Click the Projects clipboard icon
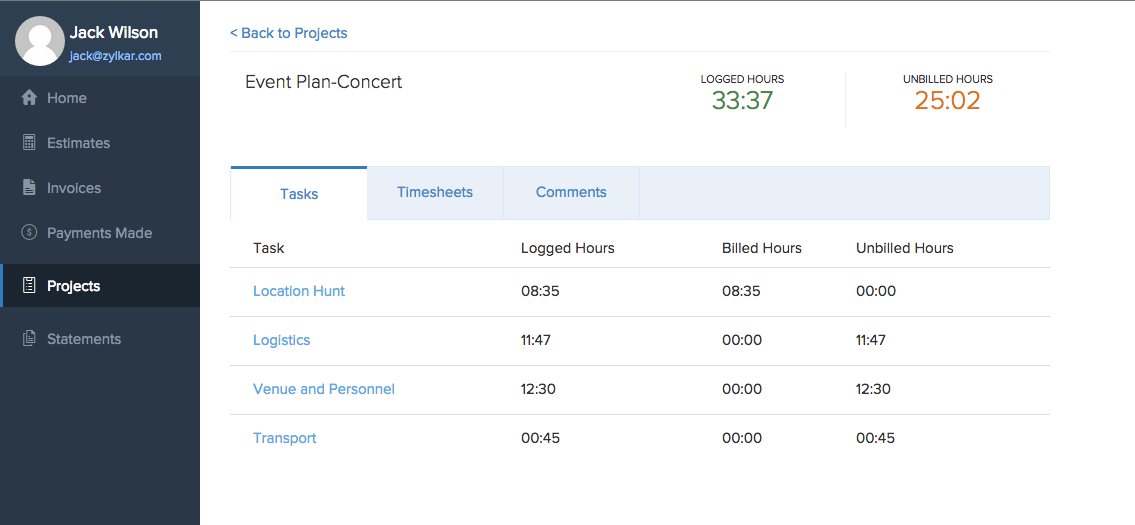1135x525 pixels. [29, 286]
